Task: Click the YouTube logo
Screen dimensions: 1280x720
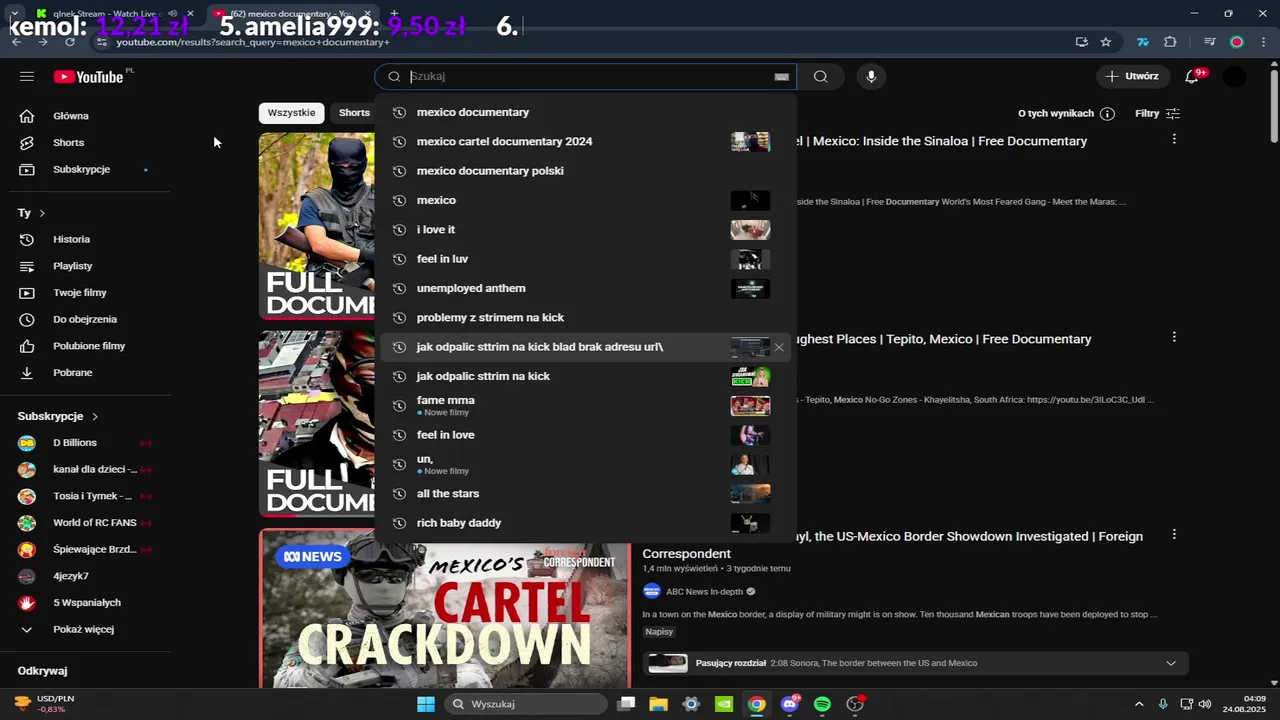Action: pyautogui.click(x=88, y=77)
